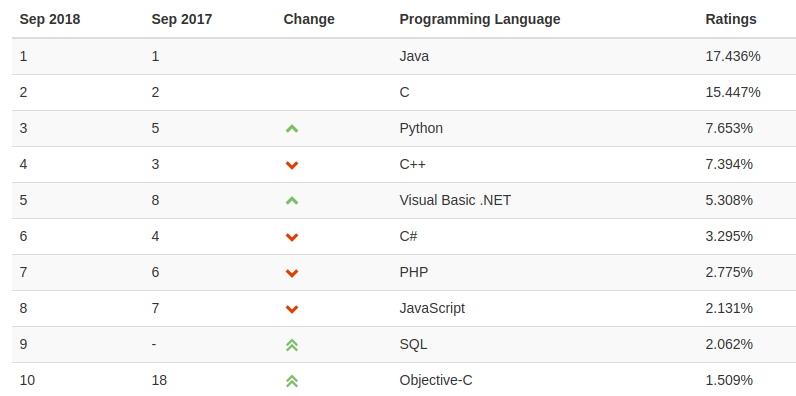Select the PHP language cell
The image size is (796, 396).
pos(414,273)
